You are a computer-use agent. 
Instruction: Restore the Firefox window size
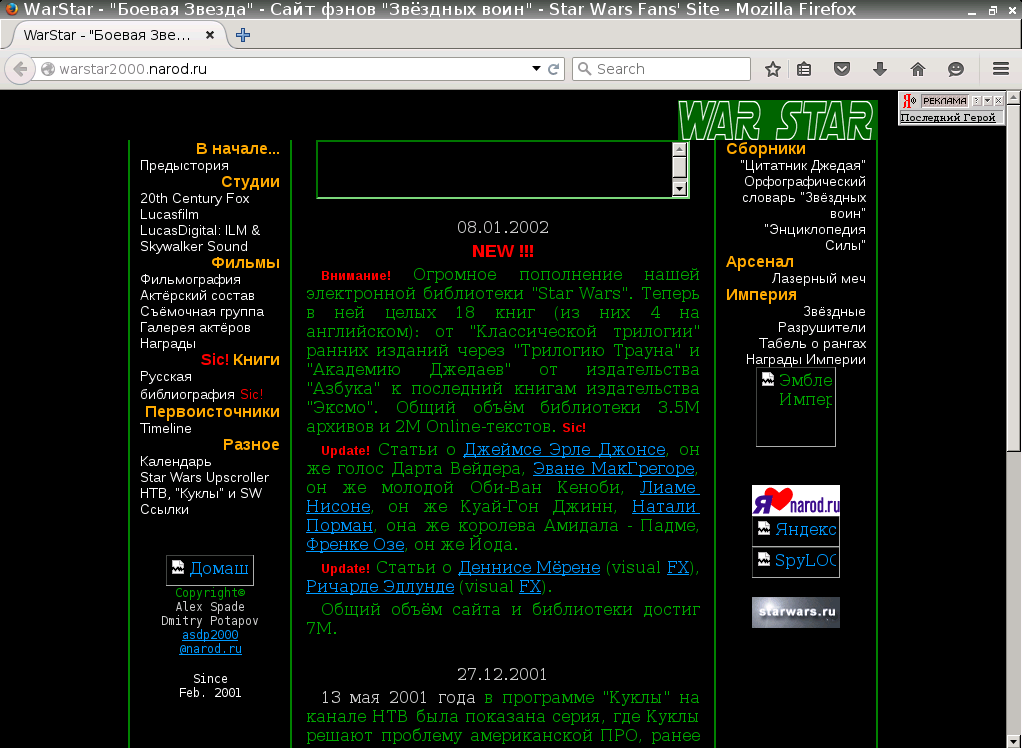point(993,10)
